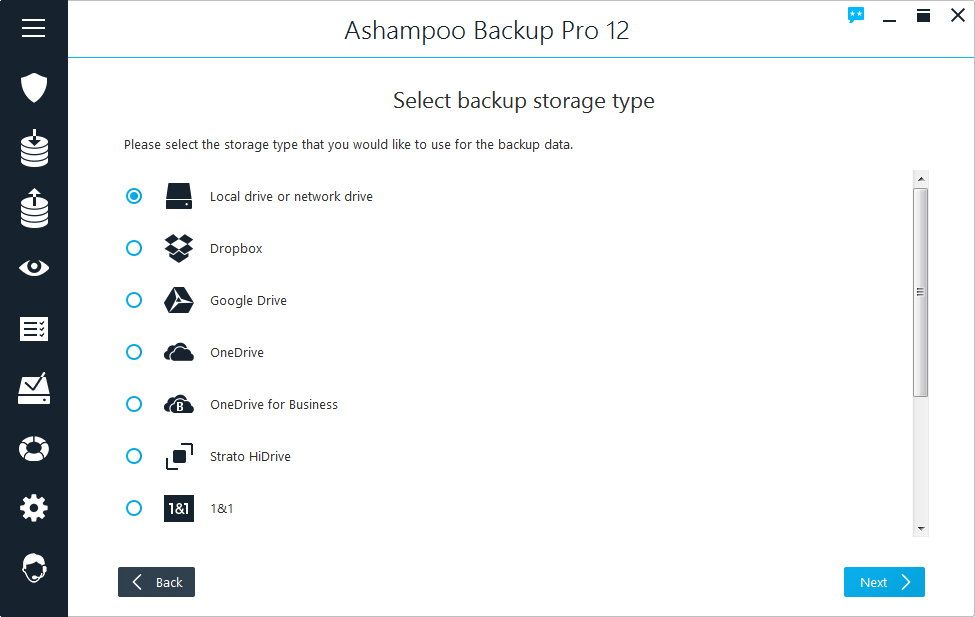Click the scrollbar up arrow

[921, 178]
